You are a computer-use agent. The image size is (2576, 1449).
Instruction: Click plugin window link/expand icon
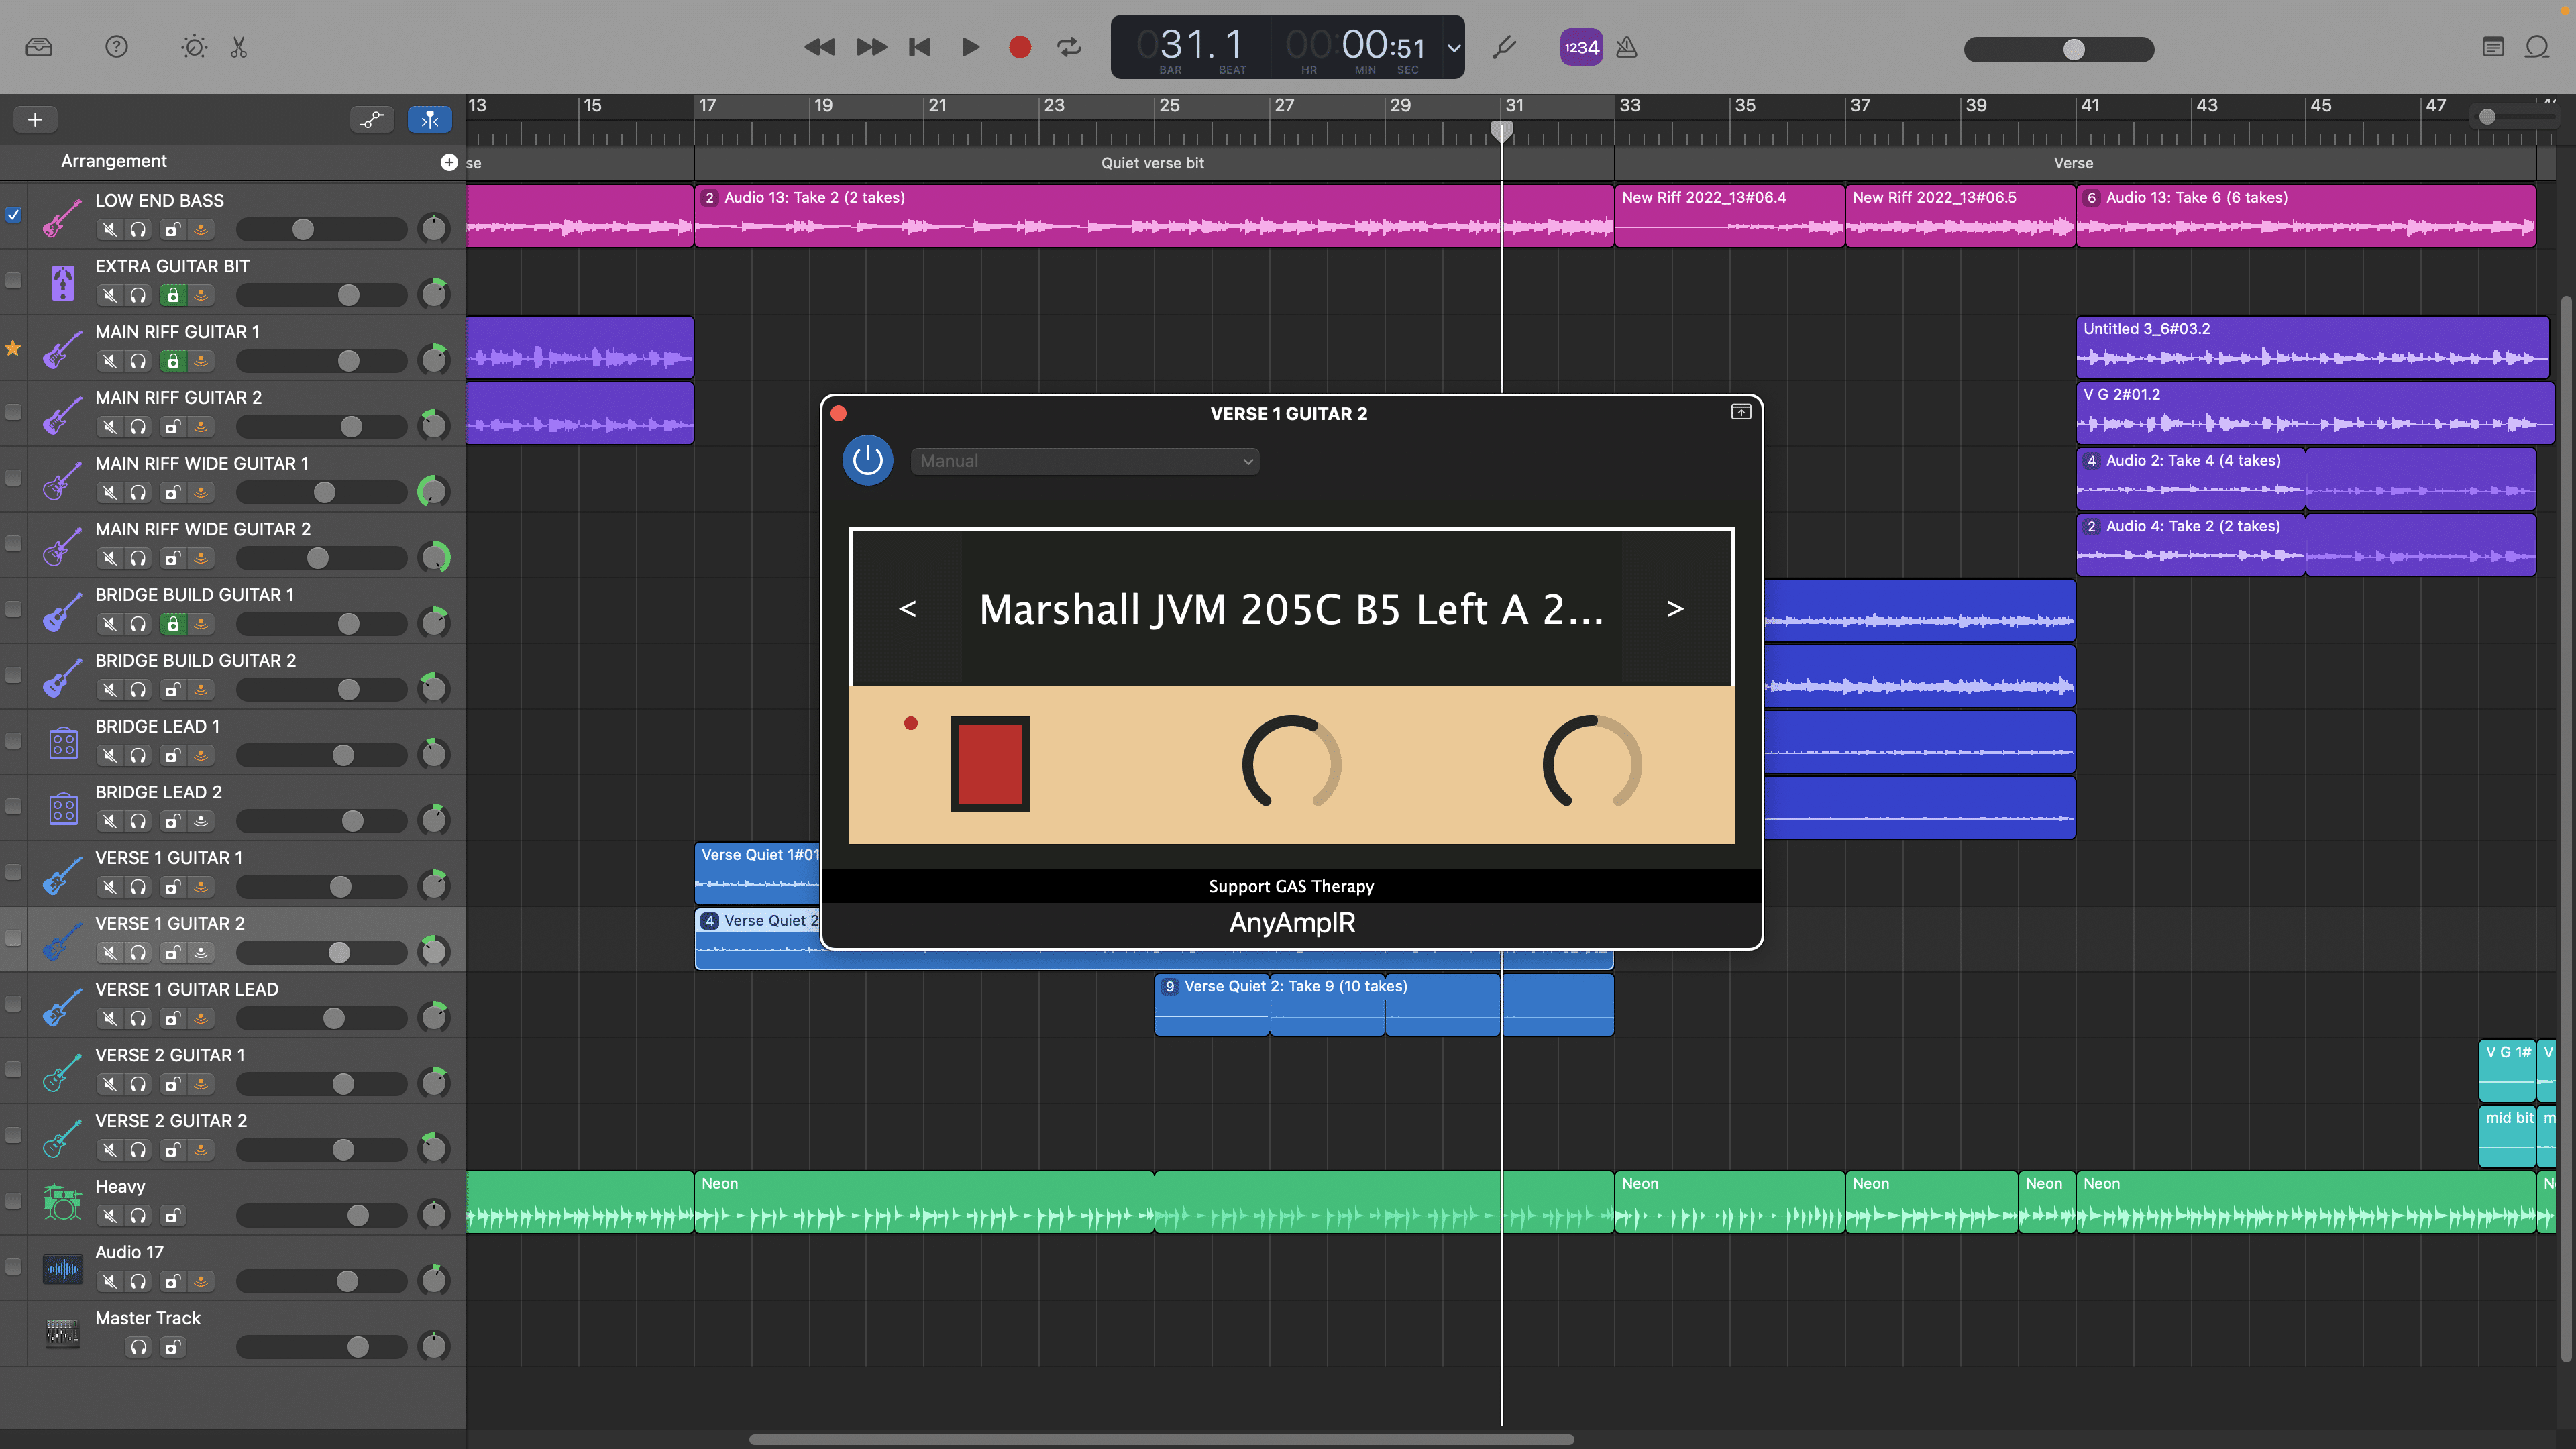point(1740,412)
